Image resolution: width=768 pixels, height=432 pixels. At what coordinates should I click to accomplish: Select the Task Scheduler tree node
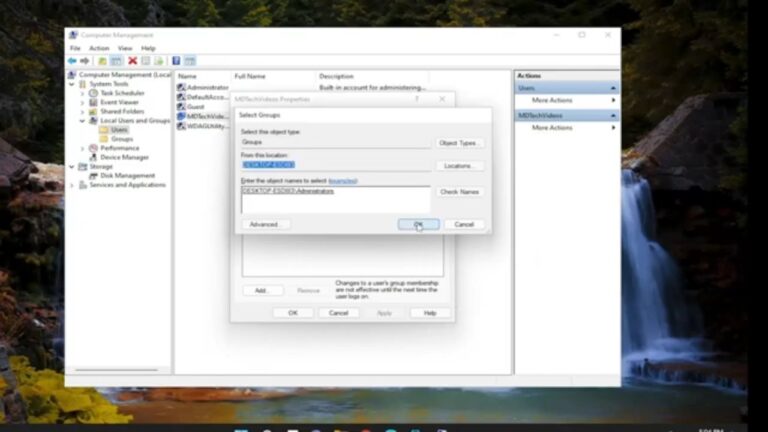(x=122, y=93)
